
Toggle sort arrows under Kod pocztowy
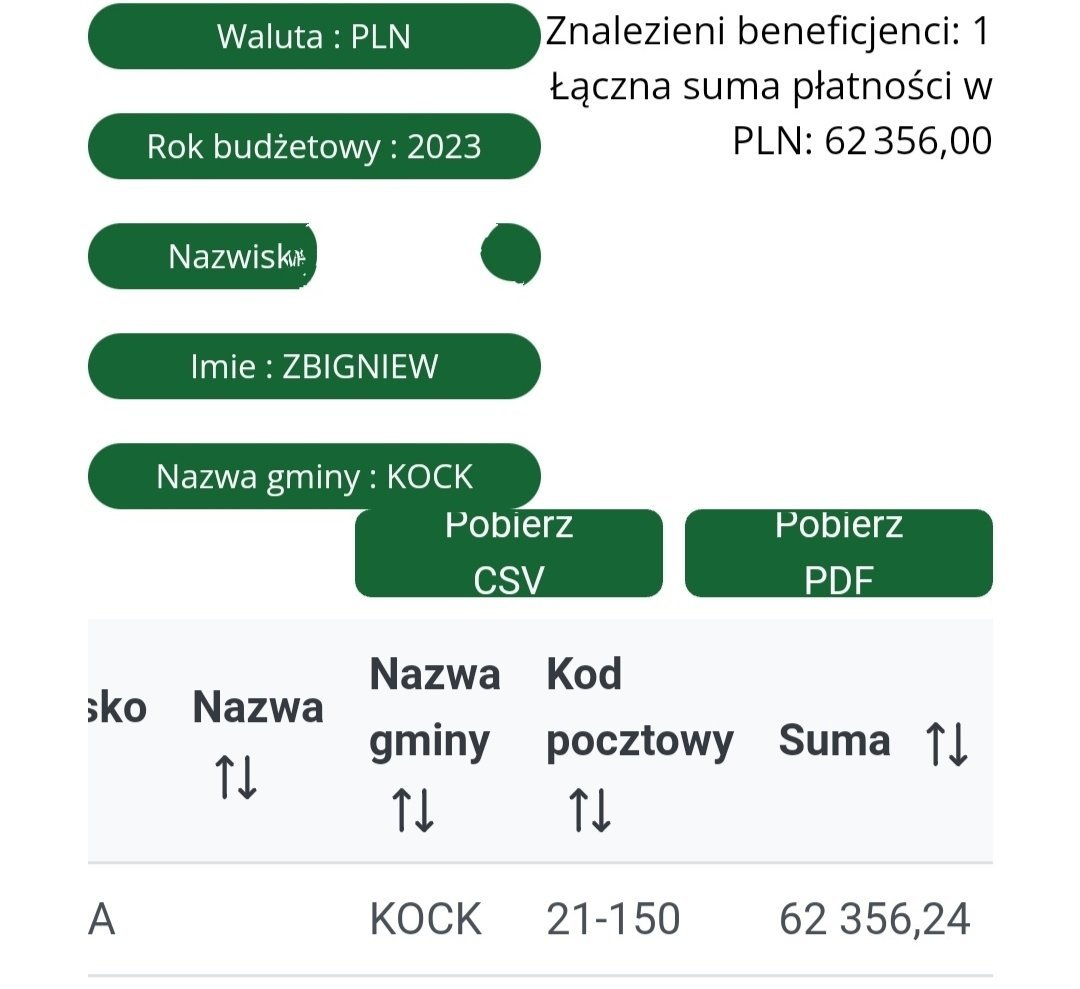[x=590, y=810]
